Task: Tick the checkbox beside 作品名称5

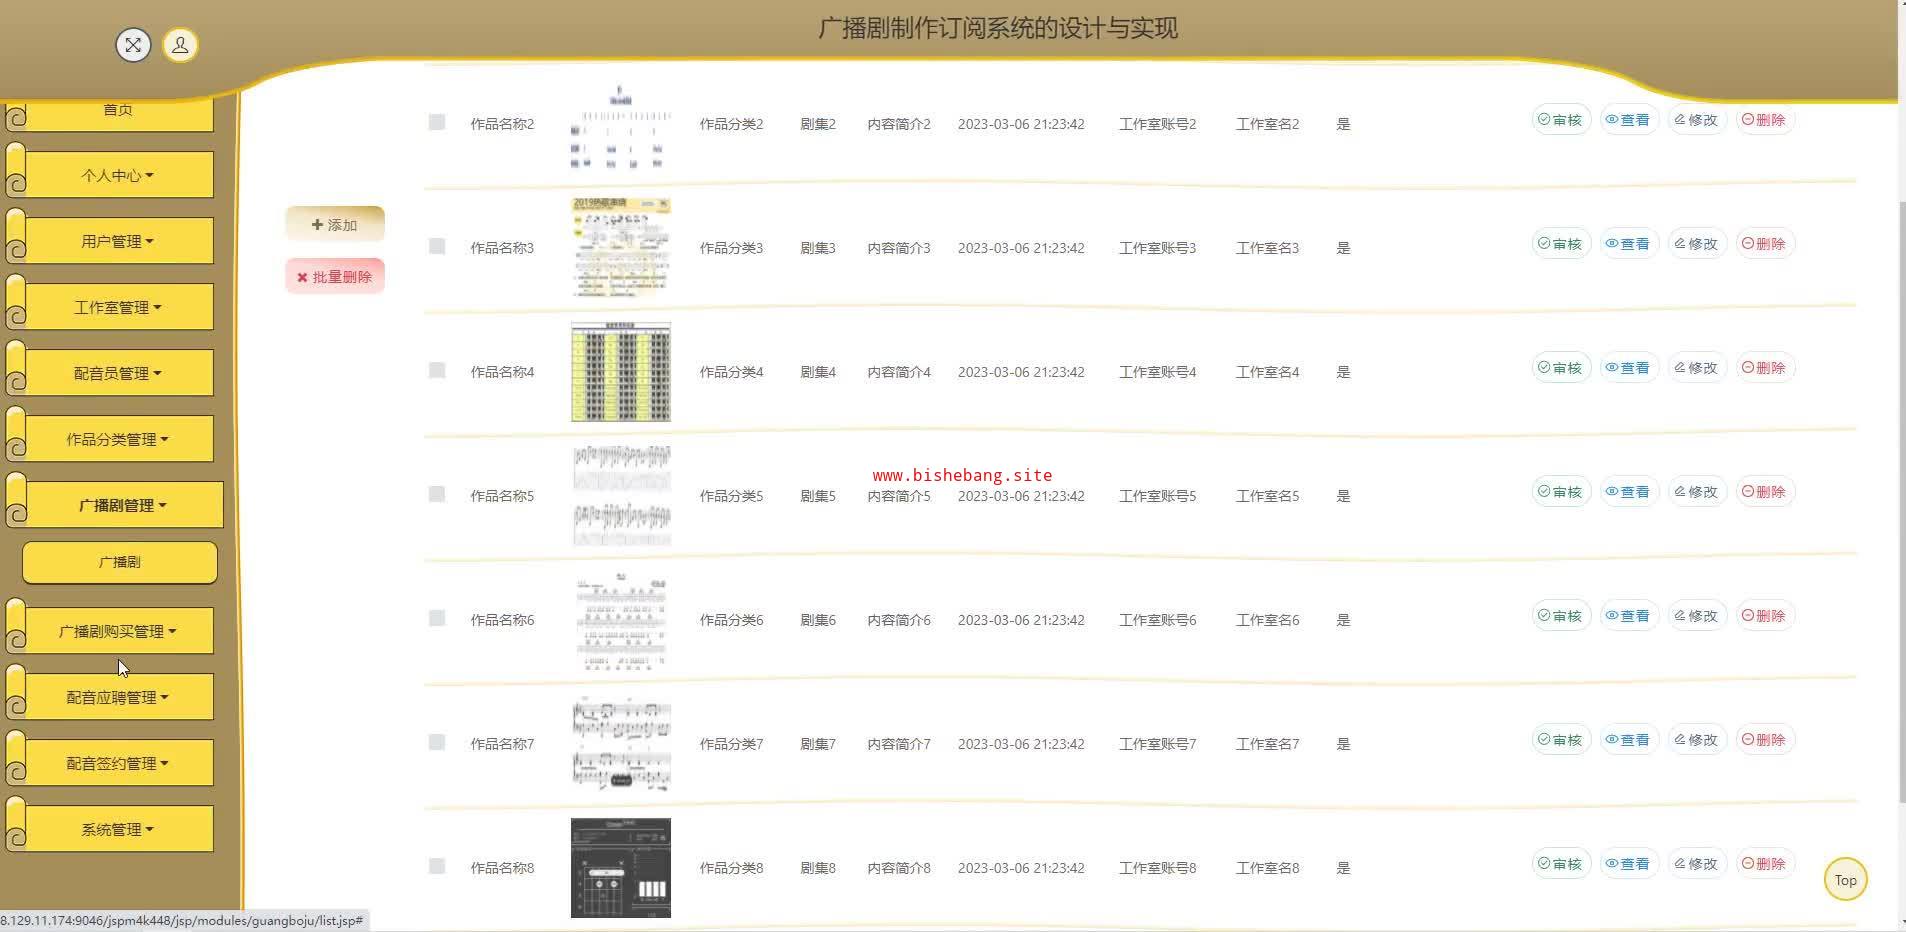Action: tap(437, 494)
